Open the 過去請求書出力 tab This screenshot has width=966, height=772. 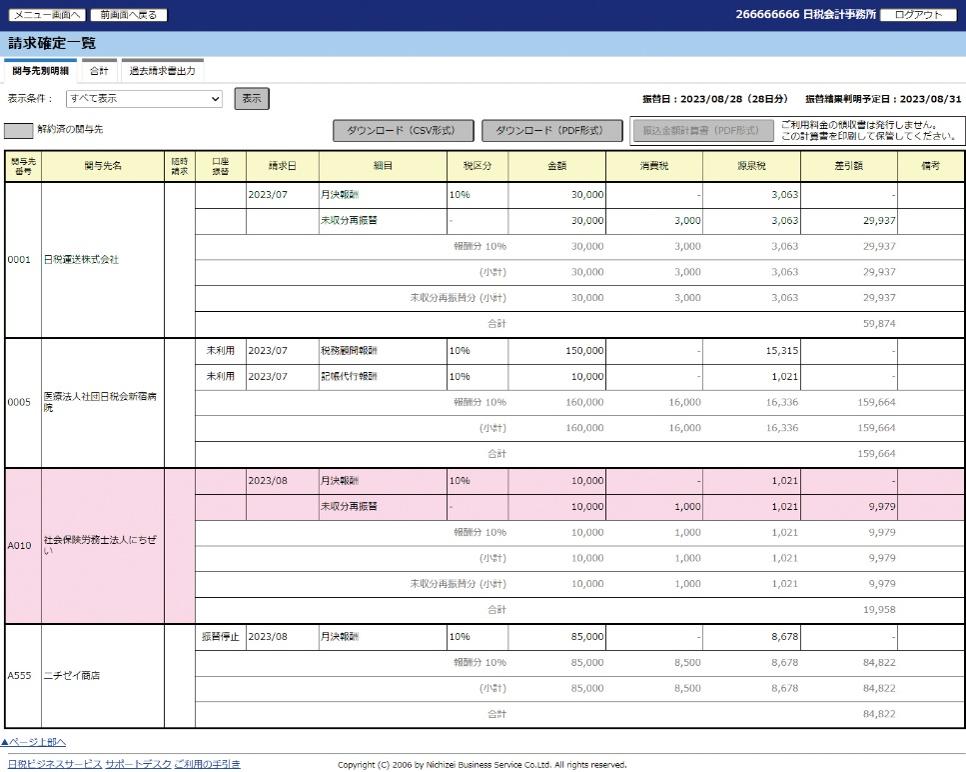point(163,71)
